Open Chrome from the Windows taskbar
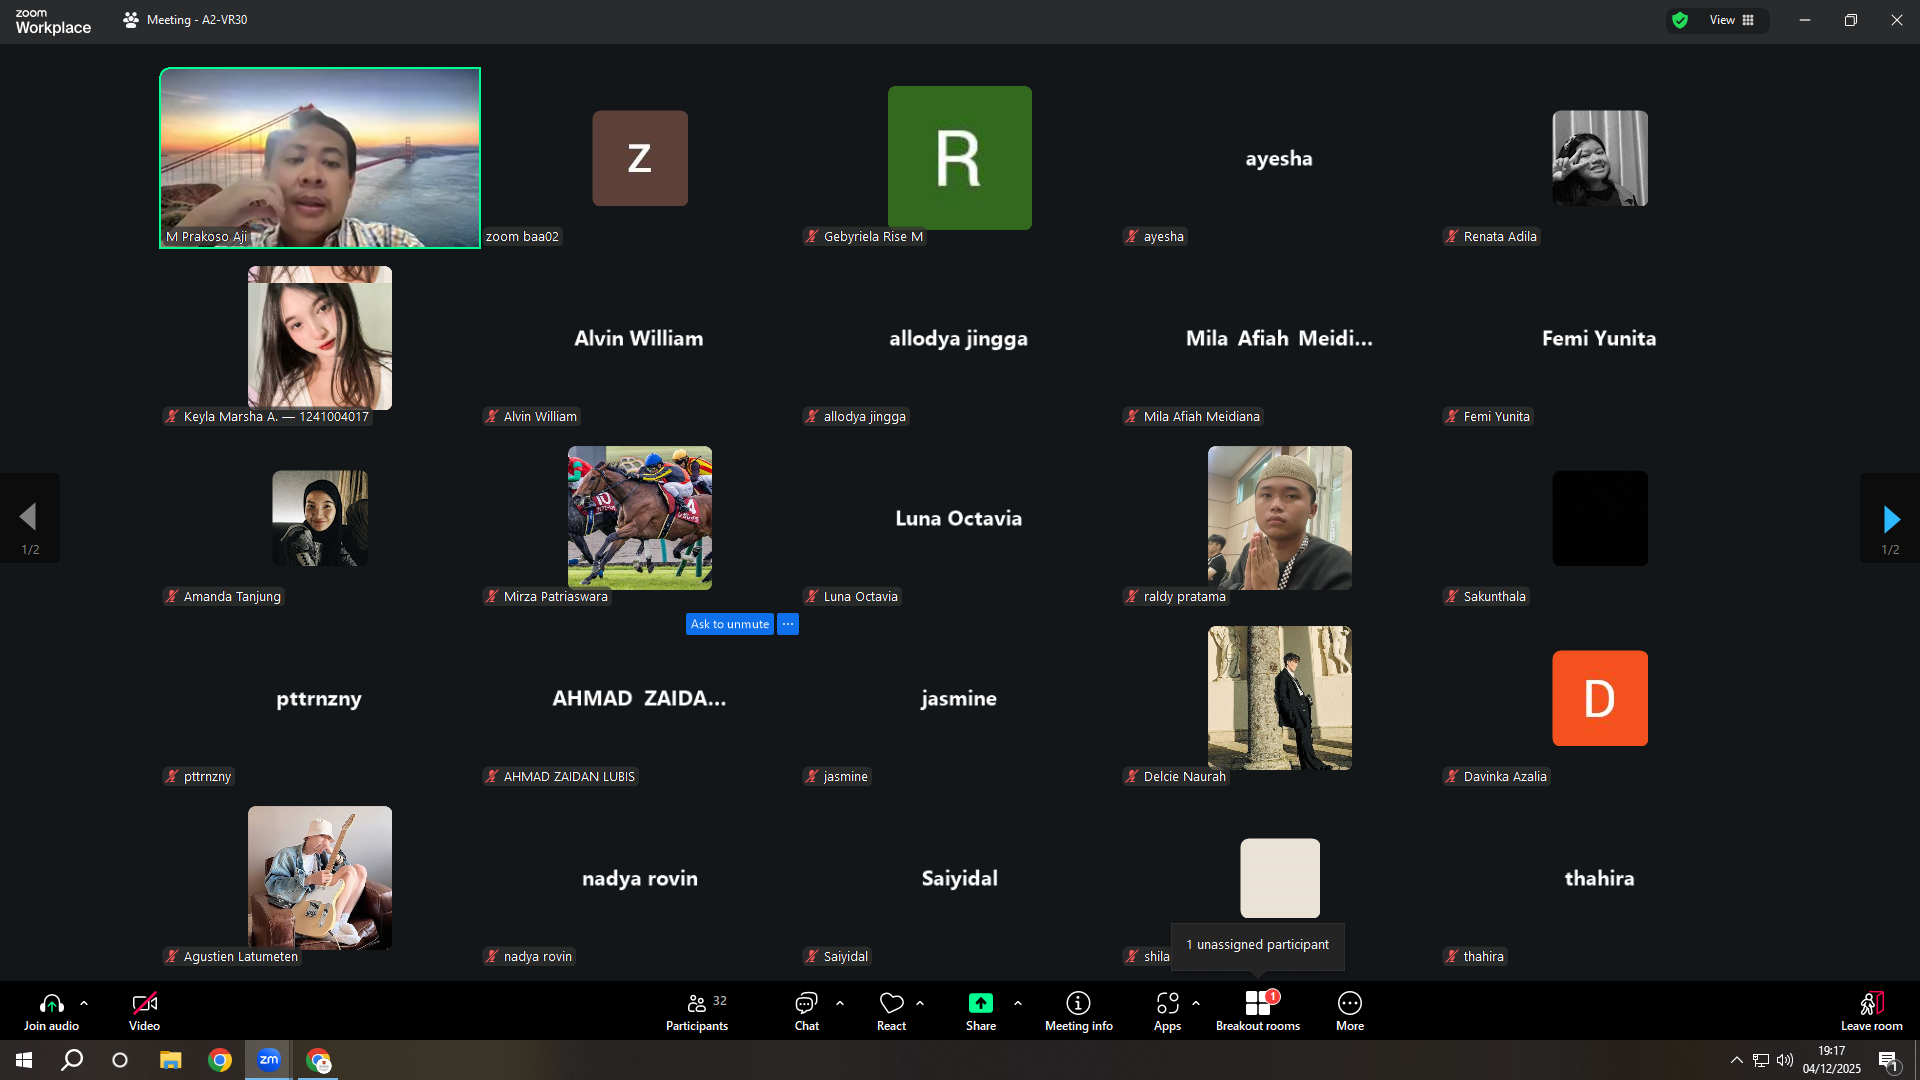 [220, 1060]
